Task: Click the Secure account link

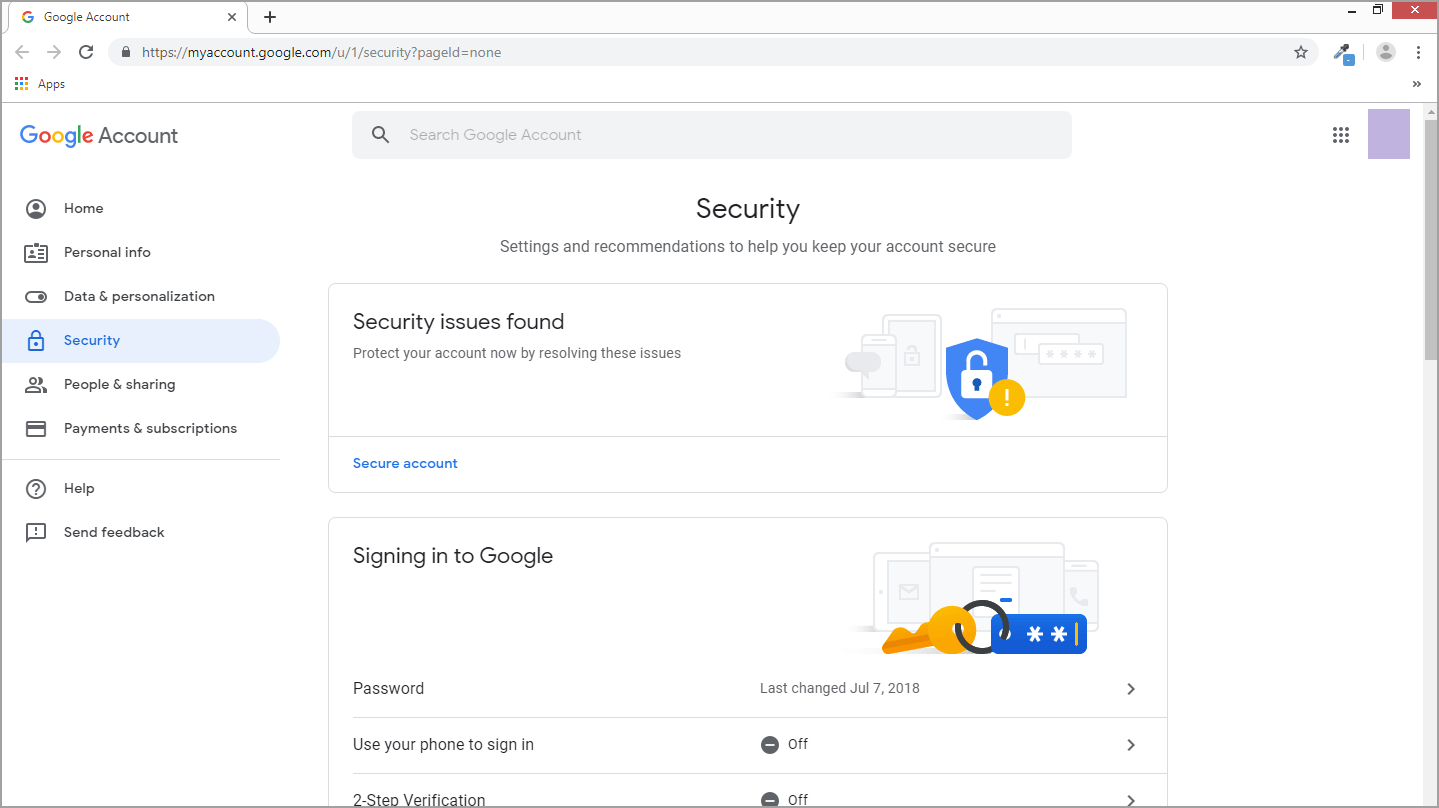Action: click(x=405, y=463)
